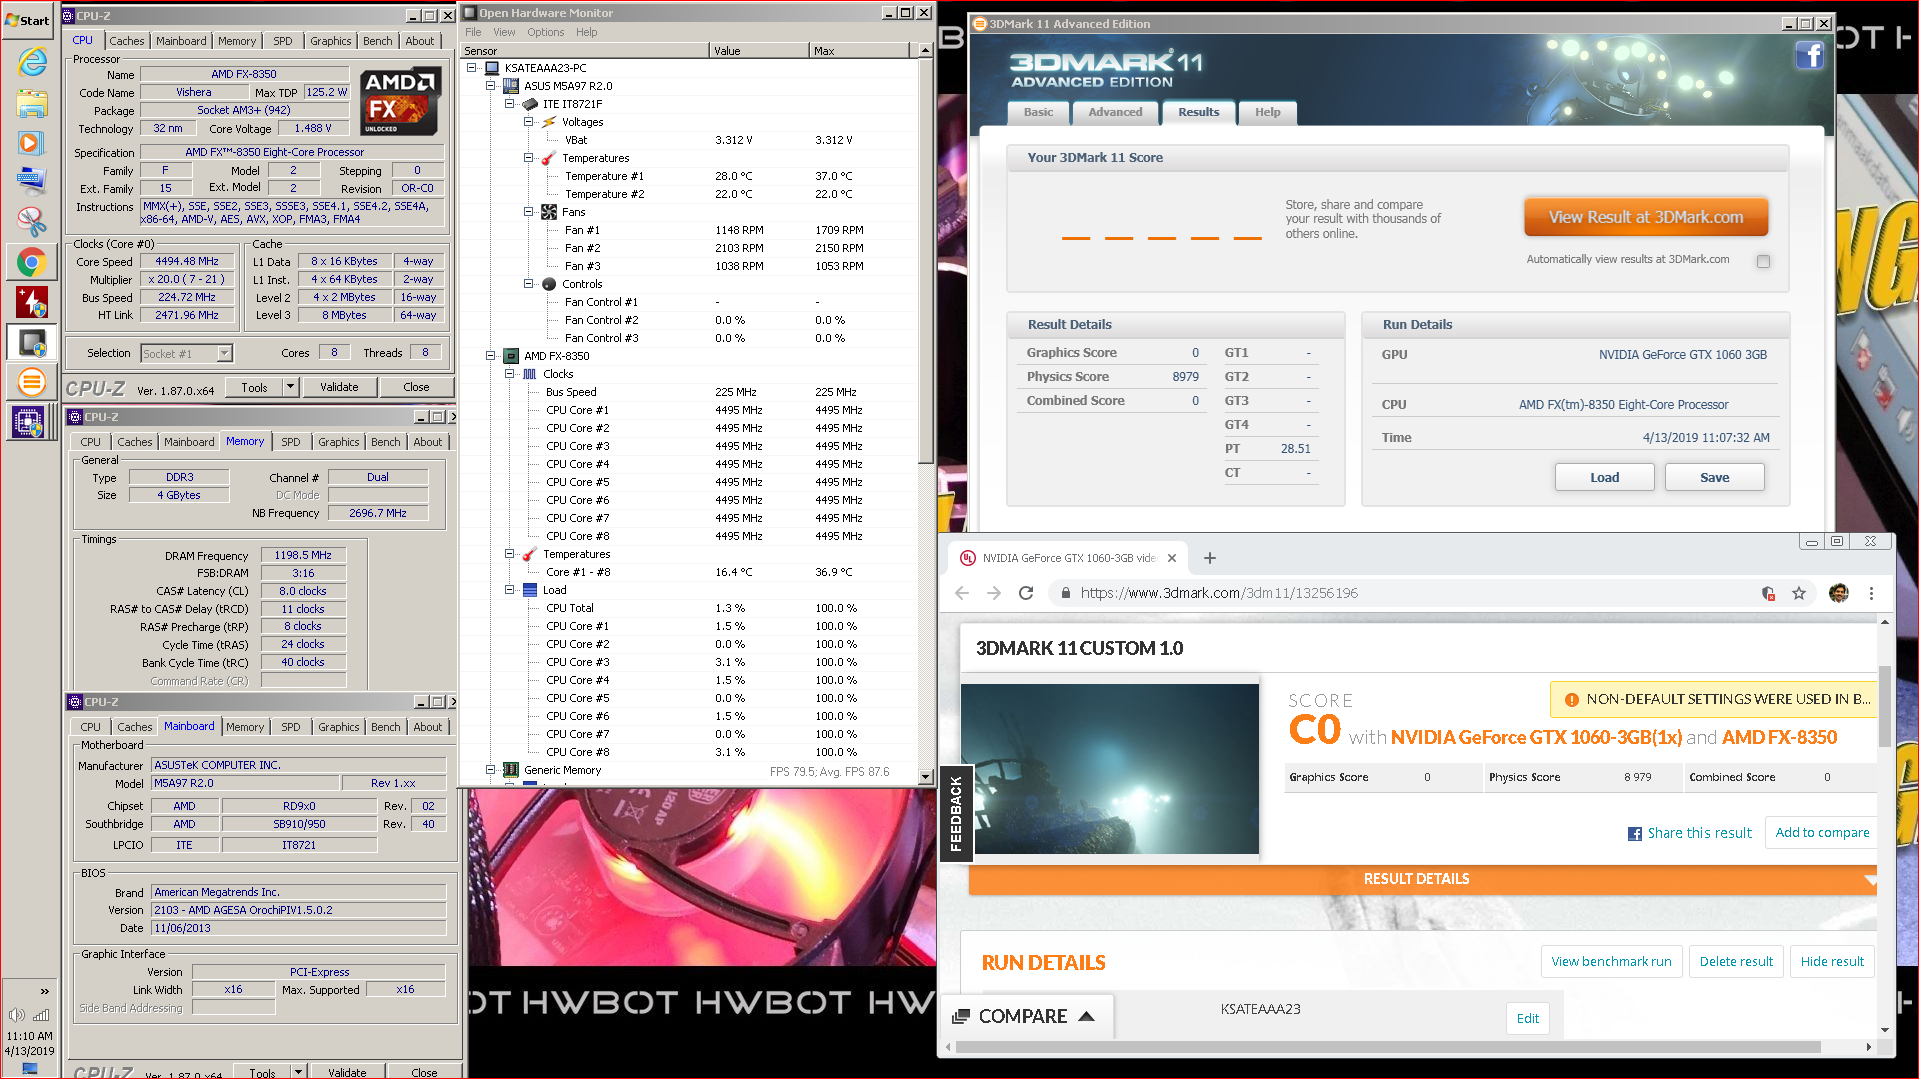The width and height of the screenshot is (1919, 1079).
Task: Close the NVIDIA GeForce GTX 1060-3GB tab
Action: pos(1172,558)
